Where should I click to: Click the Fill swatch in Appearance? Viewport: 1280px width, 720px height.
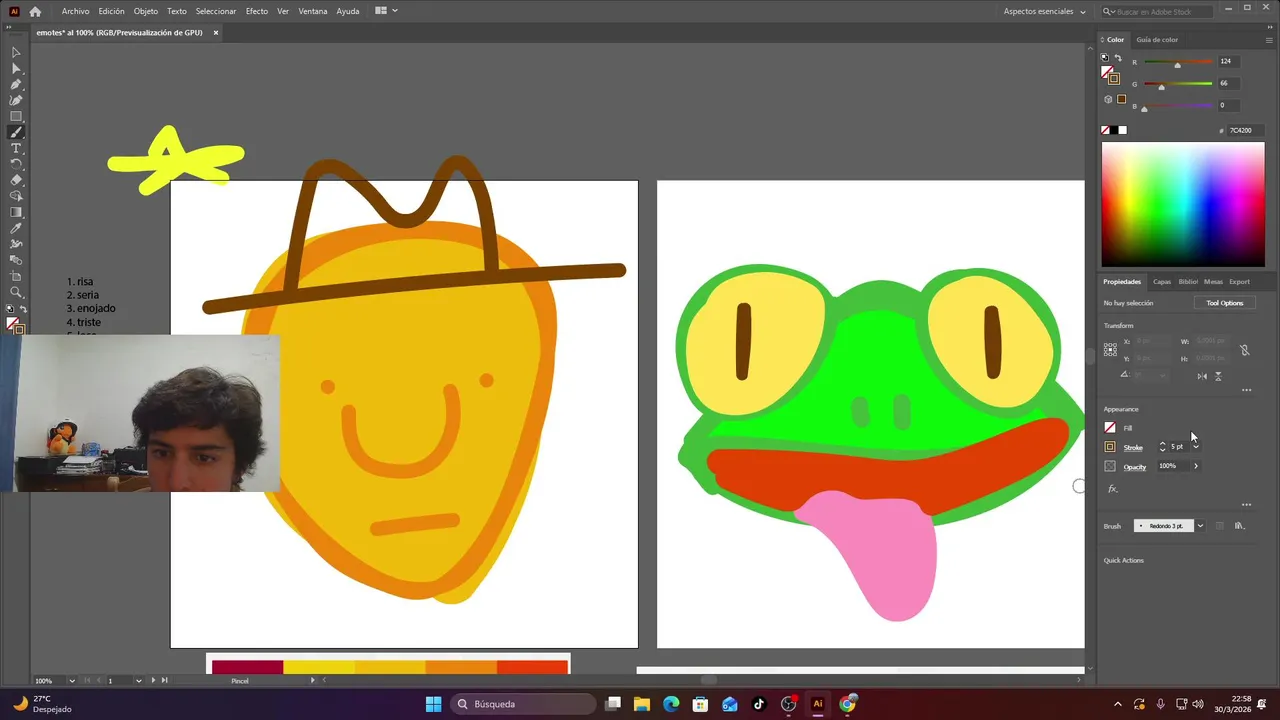(x=1110, y=428)
